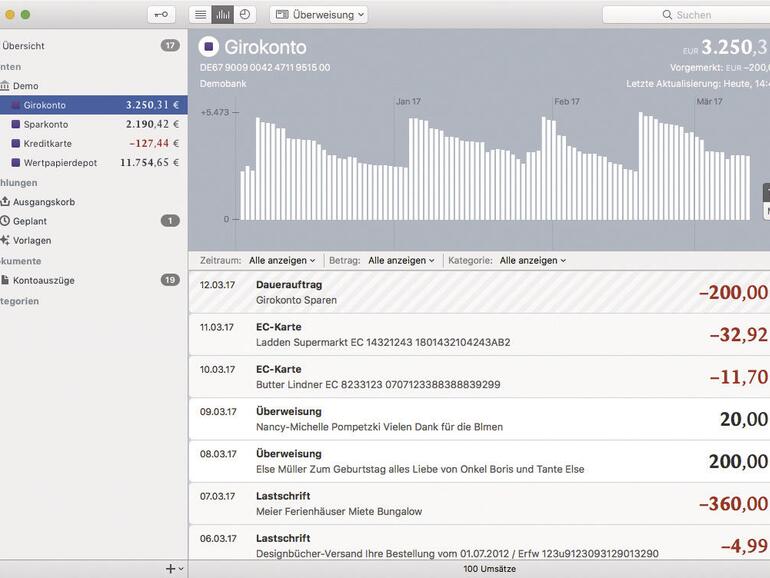Click the Girokonto header account icon

click(209, 47)
